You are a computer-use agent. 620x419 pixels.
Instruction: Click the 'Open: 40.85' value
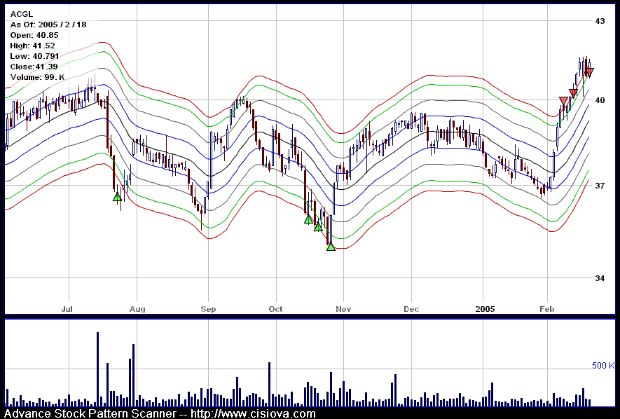pyautogui.click(x=34, y=35)
